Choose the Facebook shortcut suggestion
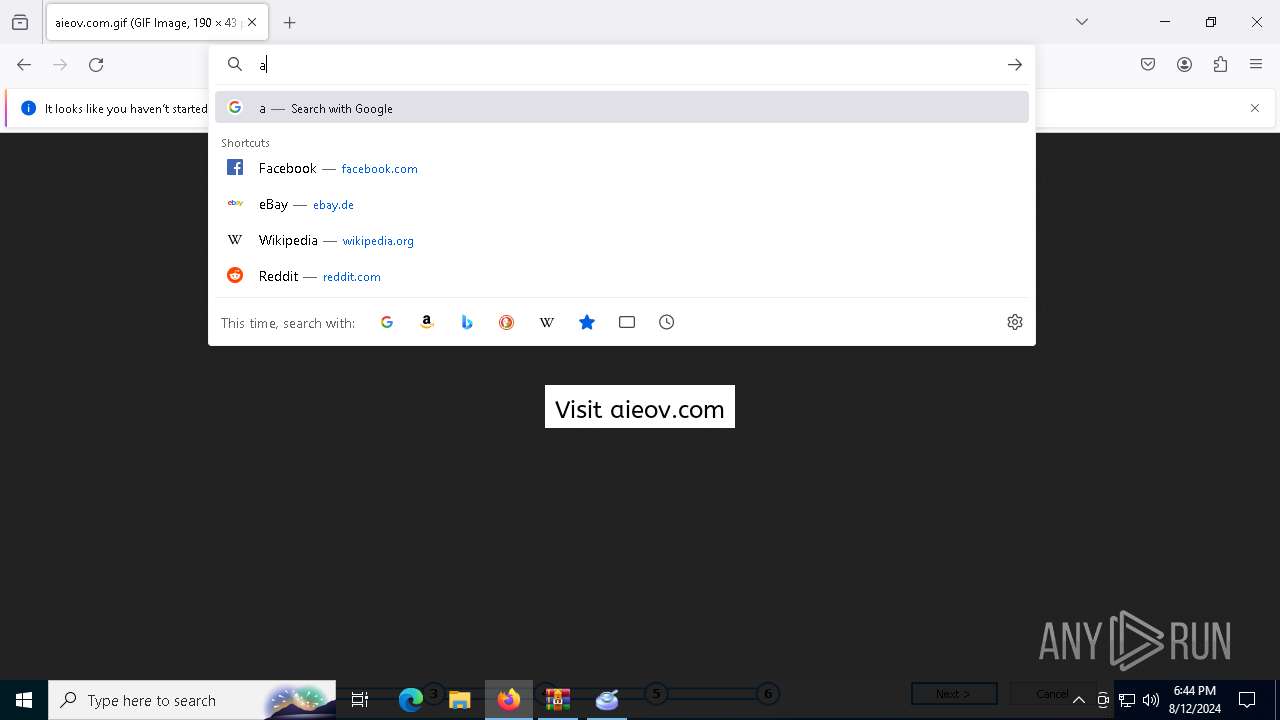Screen dimensions: 1280x720 tap(622, 168)
